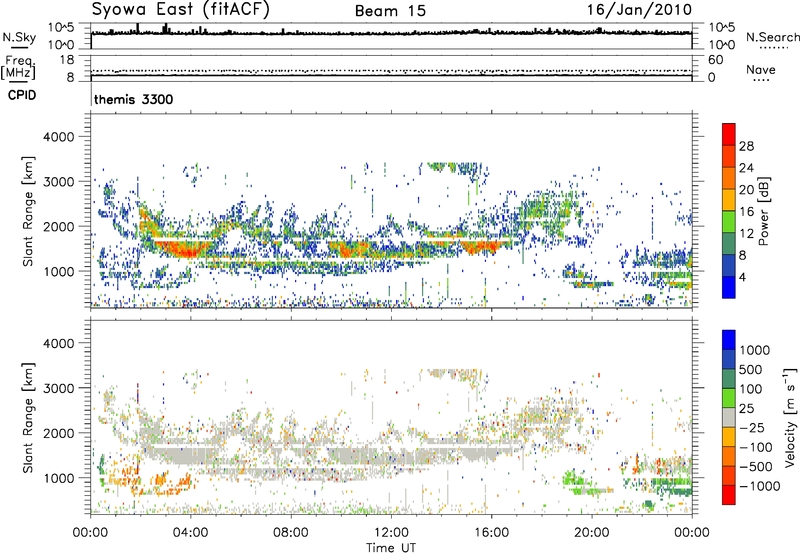Click the orange velocity scatter near 03:00
The width and height of the screenshot is (800, 554).
coord(159,480)
